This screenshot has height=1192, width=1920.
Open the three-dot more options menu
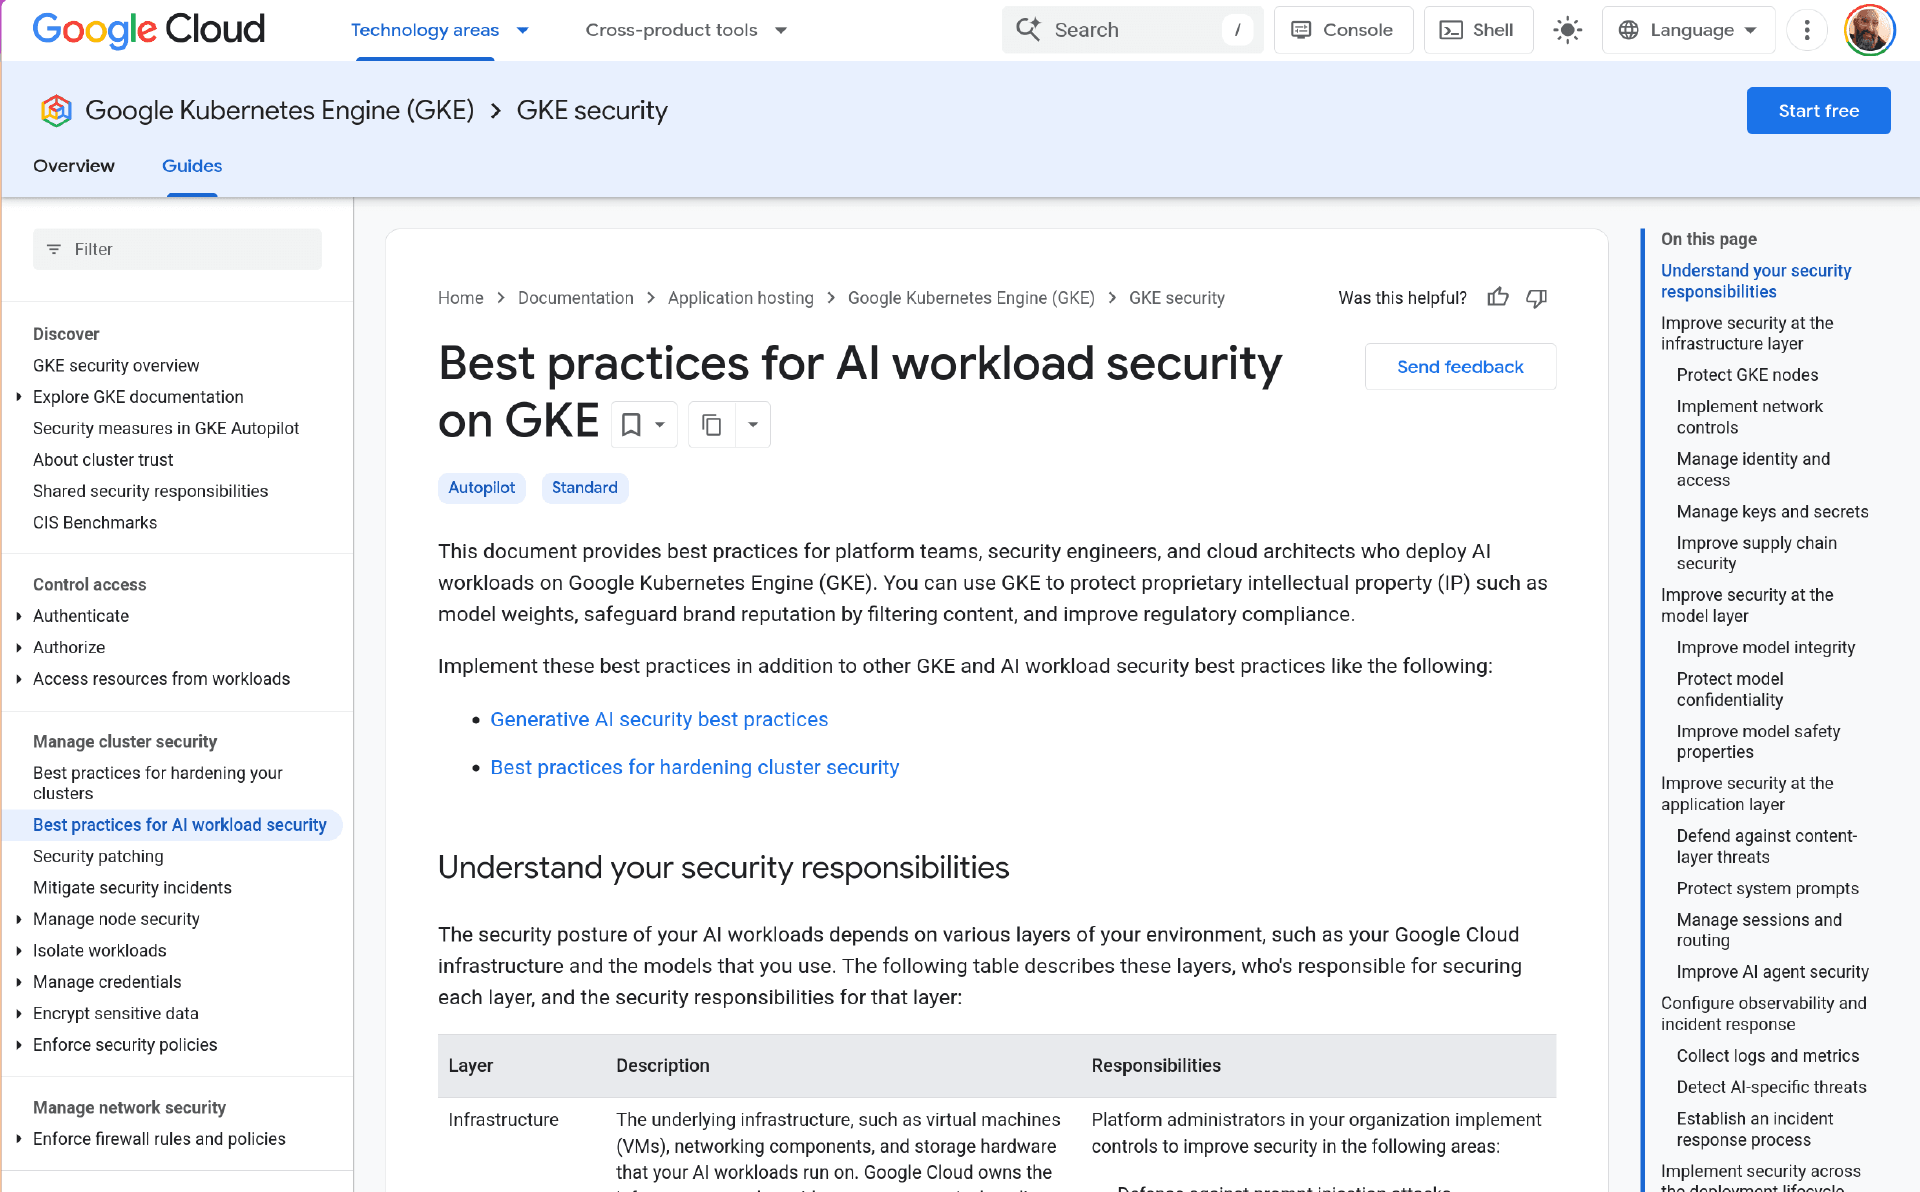(x=1806, y=30)
